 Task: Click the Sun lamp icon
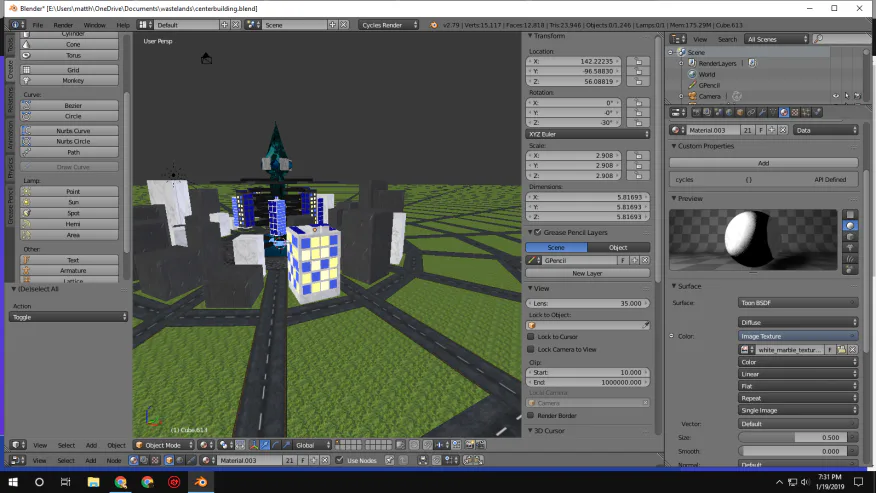pos(26,202)
